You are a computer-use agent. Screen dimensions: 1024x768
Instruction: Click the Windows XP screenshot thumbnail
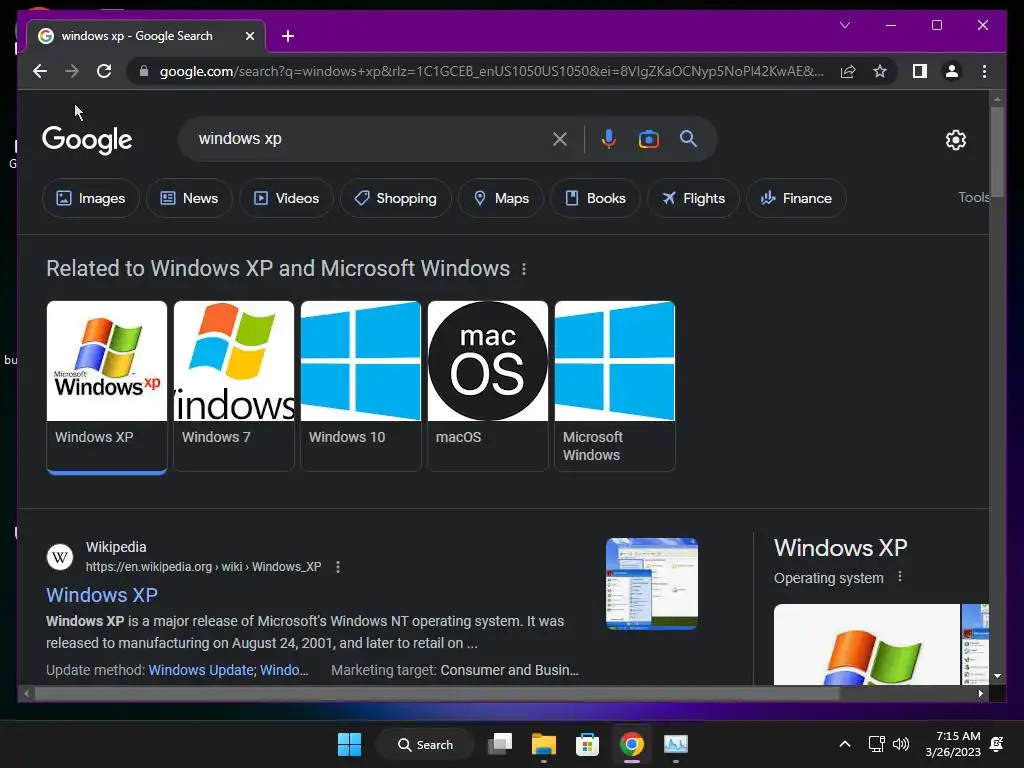(x=652, y=583)
